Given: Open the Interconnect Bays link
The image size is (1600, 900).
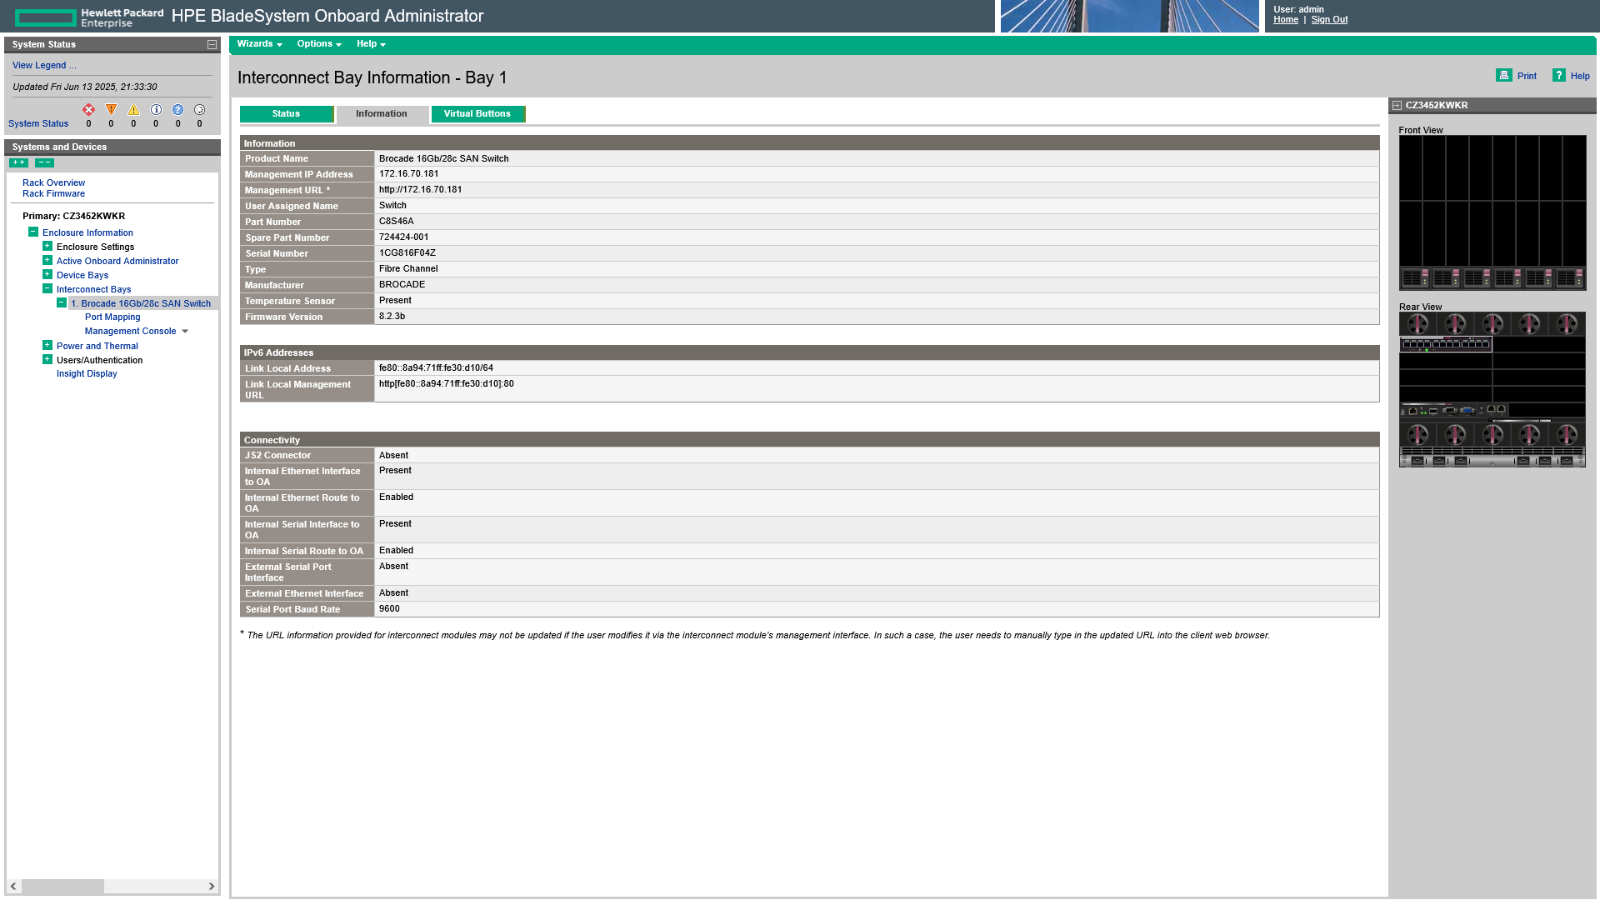Looking at the screenshot, I should pos(94,289).
